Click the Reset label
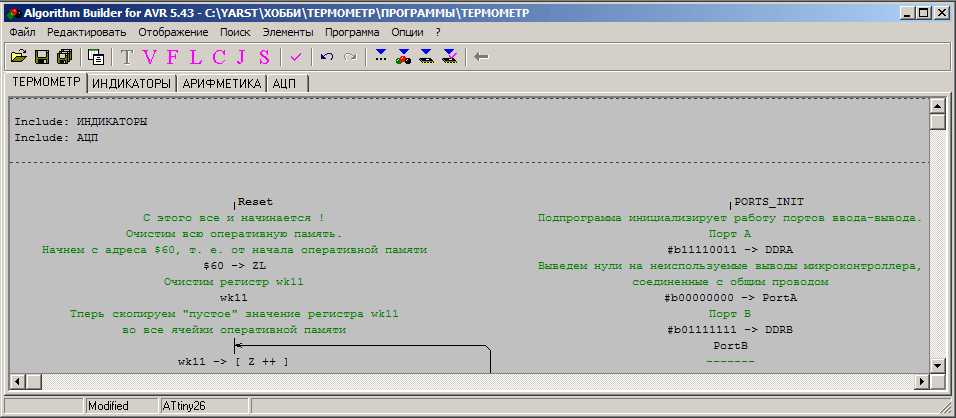Viewport: 956px width, 418px height. (x=255, y=202)
